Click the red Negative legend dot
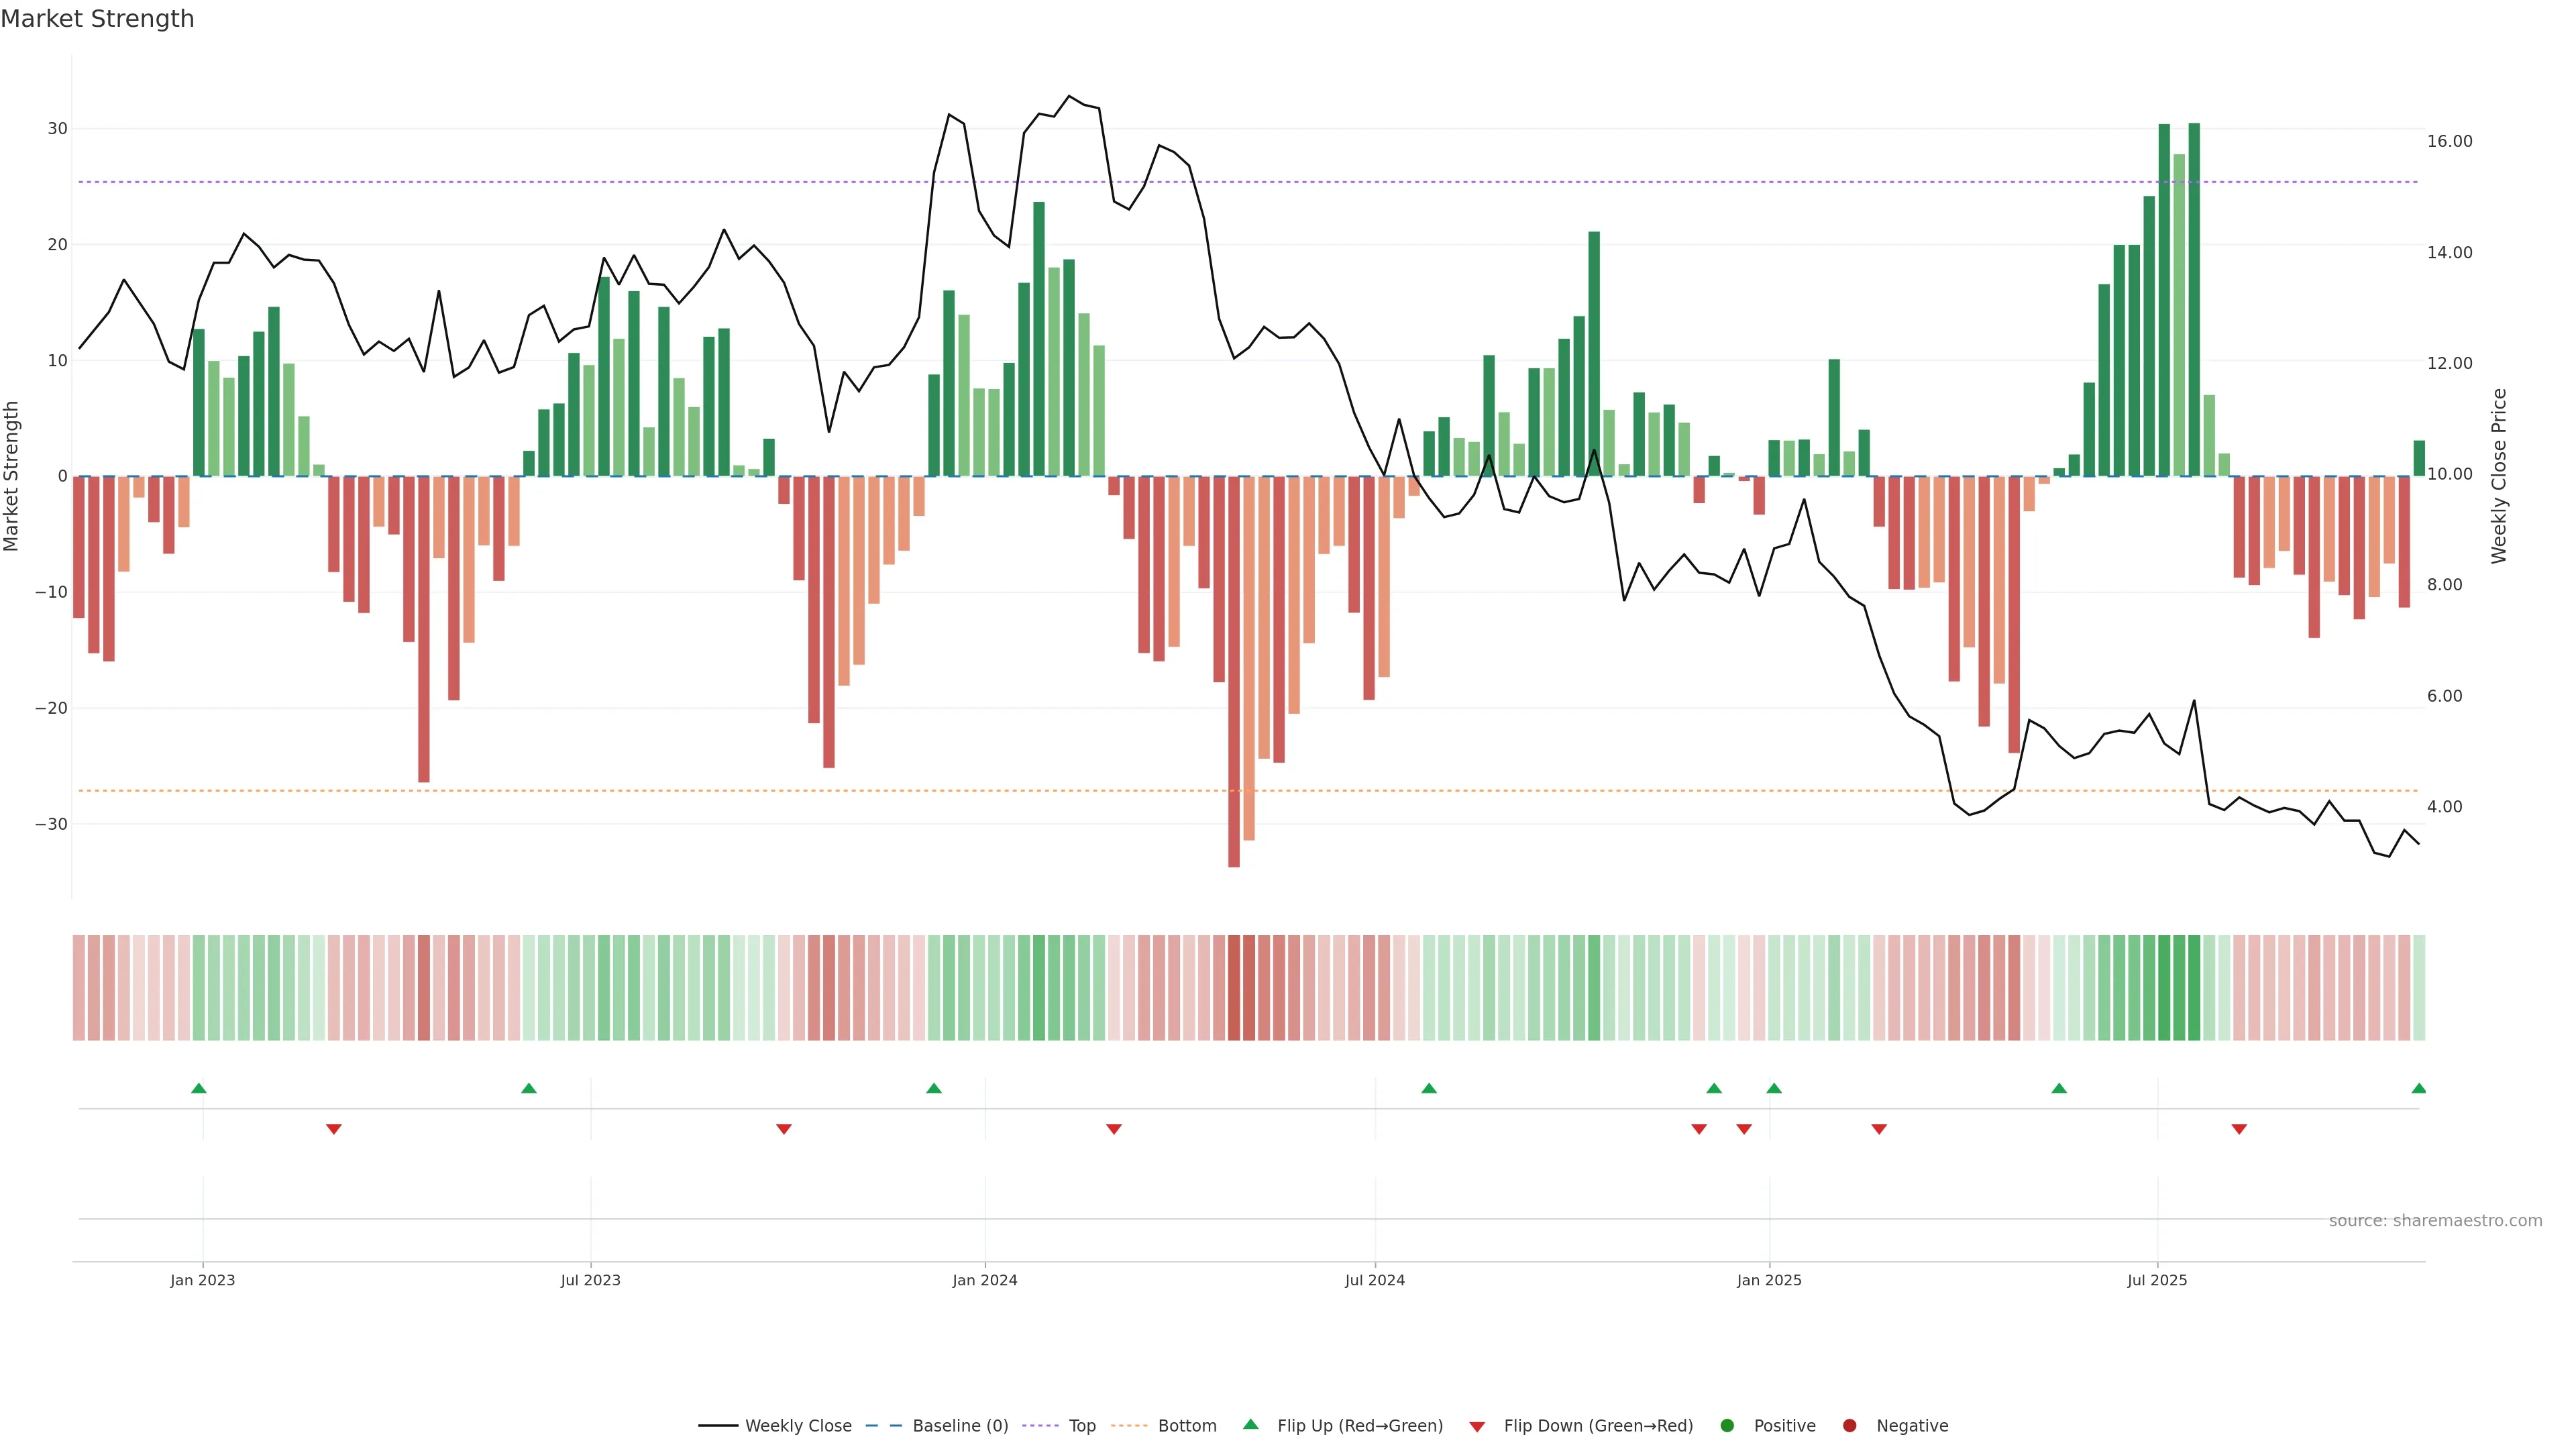 [1849, 1426]
